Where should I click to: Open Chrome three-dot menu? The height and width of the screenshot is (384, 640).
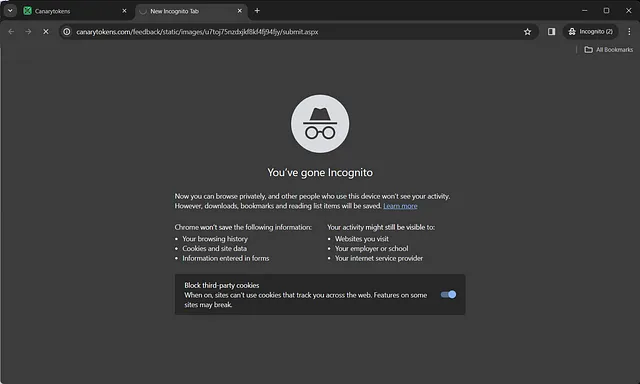click(x=629, y=32)
